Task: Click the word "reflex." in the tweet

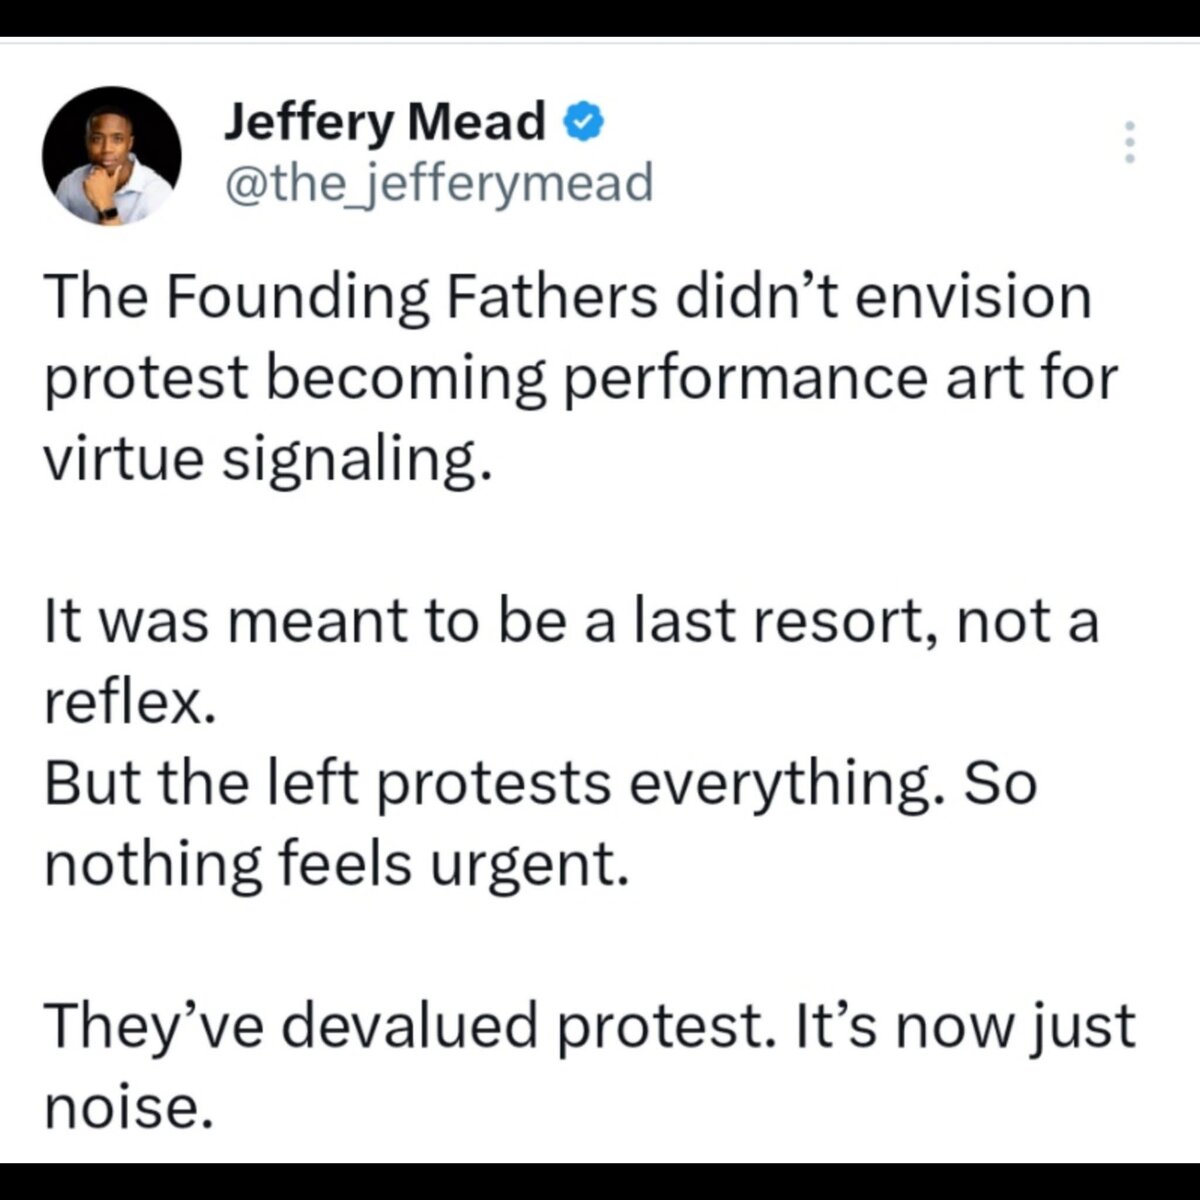Action: pyautogui.click(x=127, y=702)
